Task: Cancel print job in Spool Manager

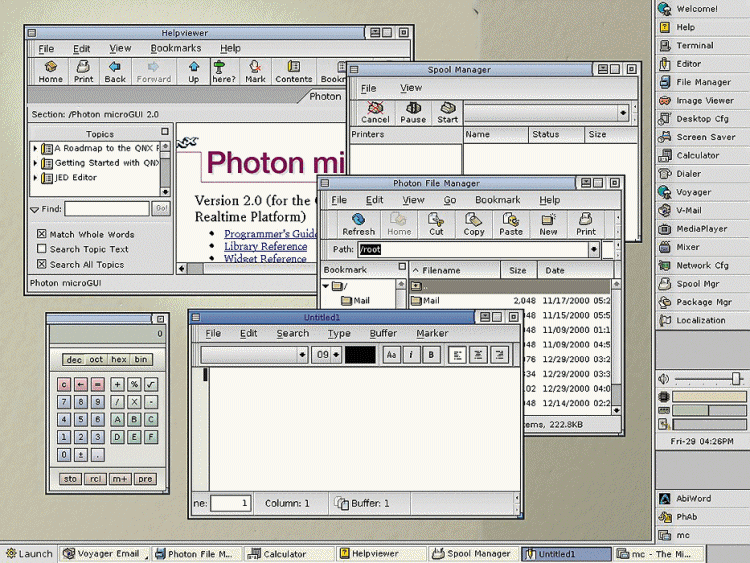Action: 375,112
